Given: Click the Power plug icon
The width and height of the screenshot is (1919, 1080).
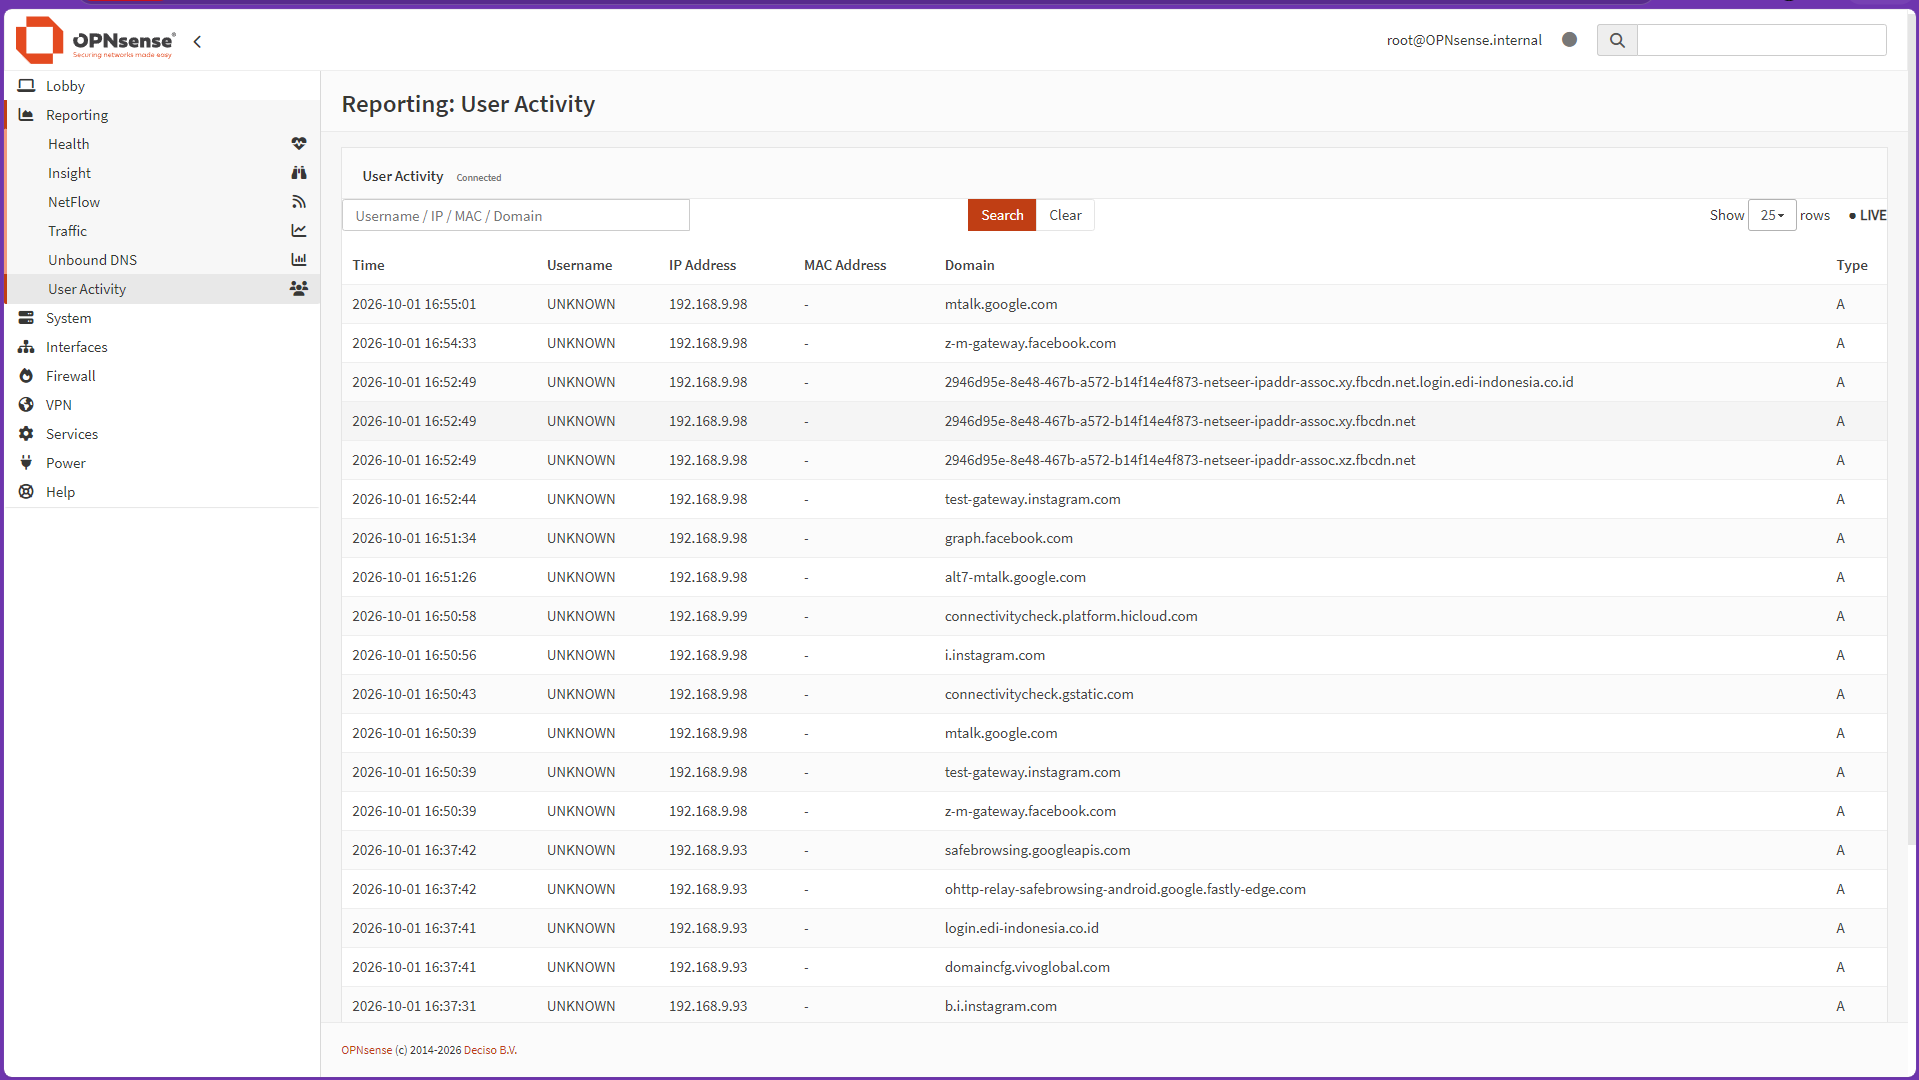Looking at the screenshot, I should coord(26,463).
